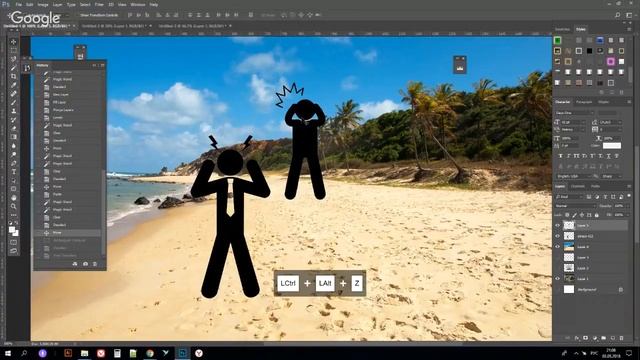The width and height of the screenshot is (640, 360).
Task: Switch to the Paths tab
Action: (x=596, y=187)
